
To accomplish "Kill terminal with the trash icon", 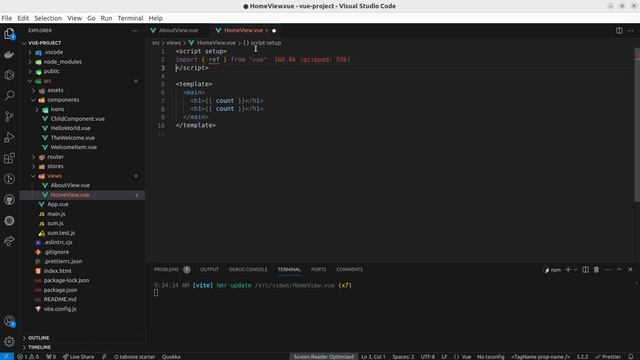I will 596,269.
